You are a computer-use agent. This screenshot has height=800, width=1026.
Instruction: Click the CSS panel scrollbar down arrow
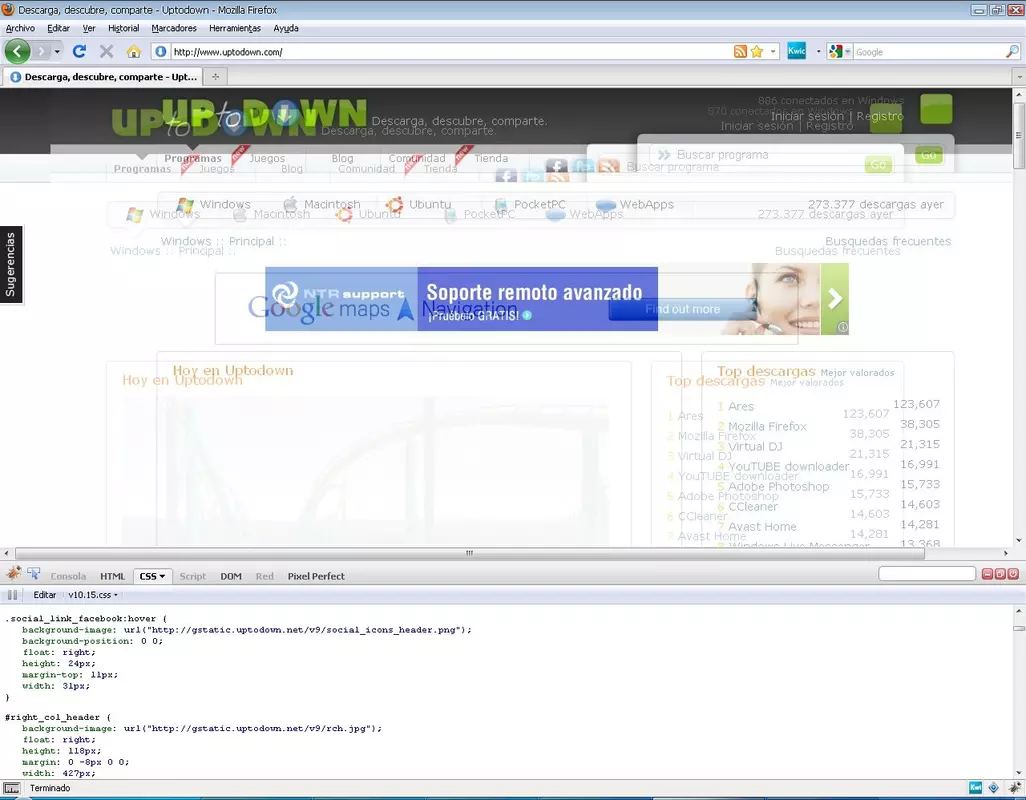coord(1019,773)
